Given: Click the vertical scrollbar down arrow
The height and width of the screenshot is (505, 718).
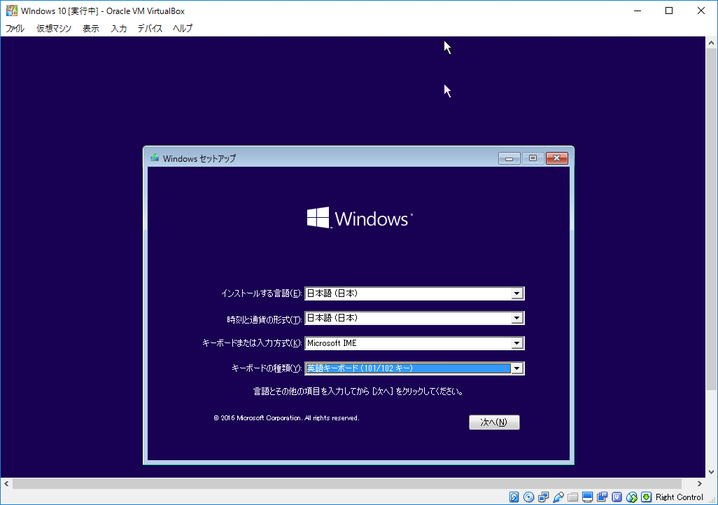Looking at the screenshot, I should click(x=711, y=472).
